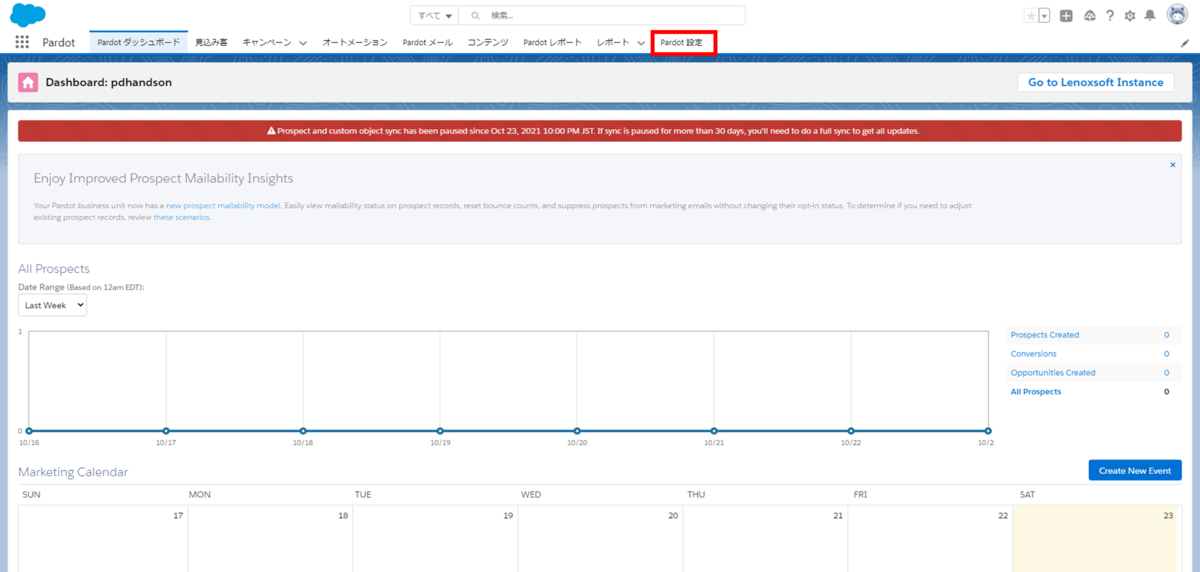This screenshot has width=1200, height=572.
Task: Click the Dashboard: pdhandson title
Action: (109, 82)
